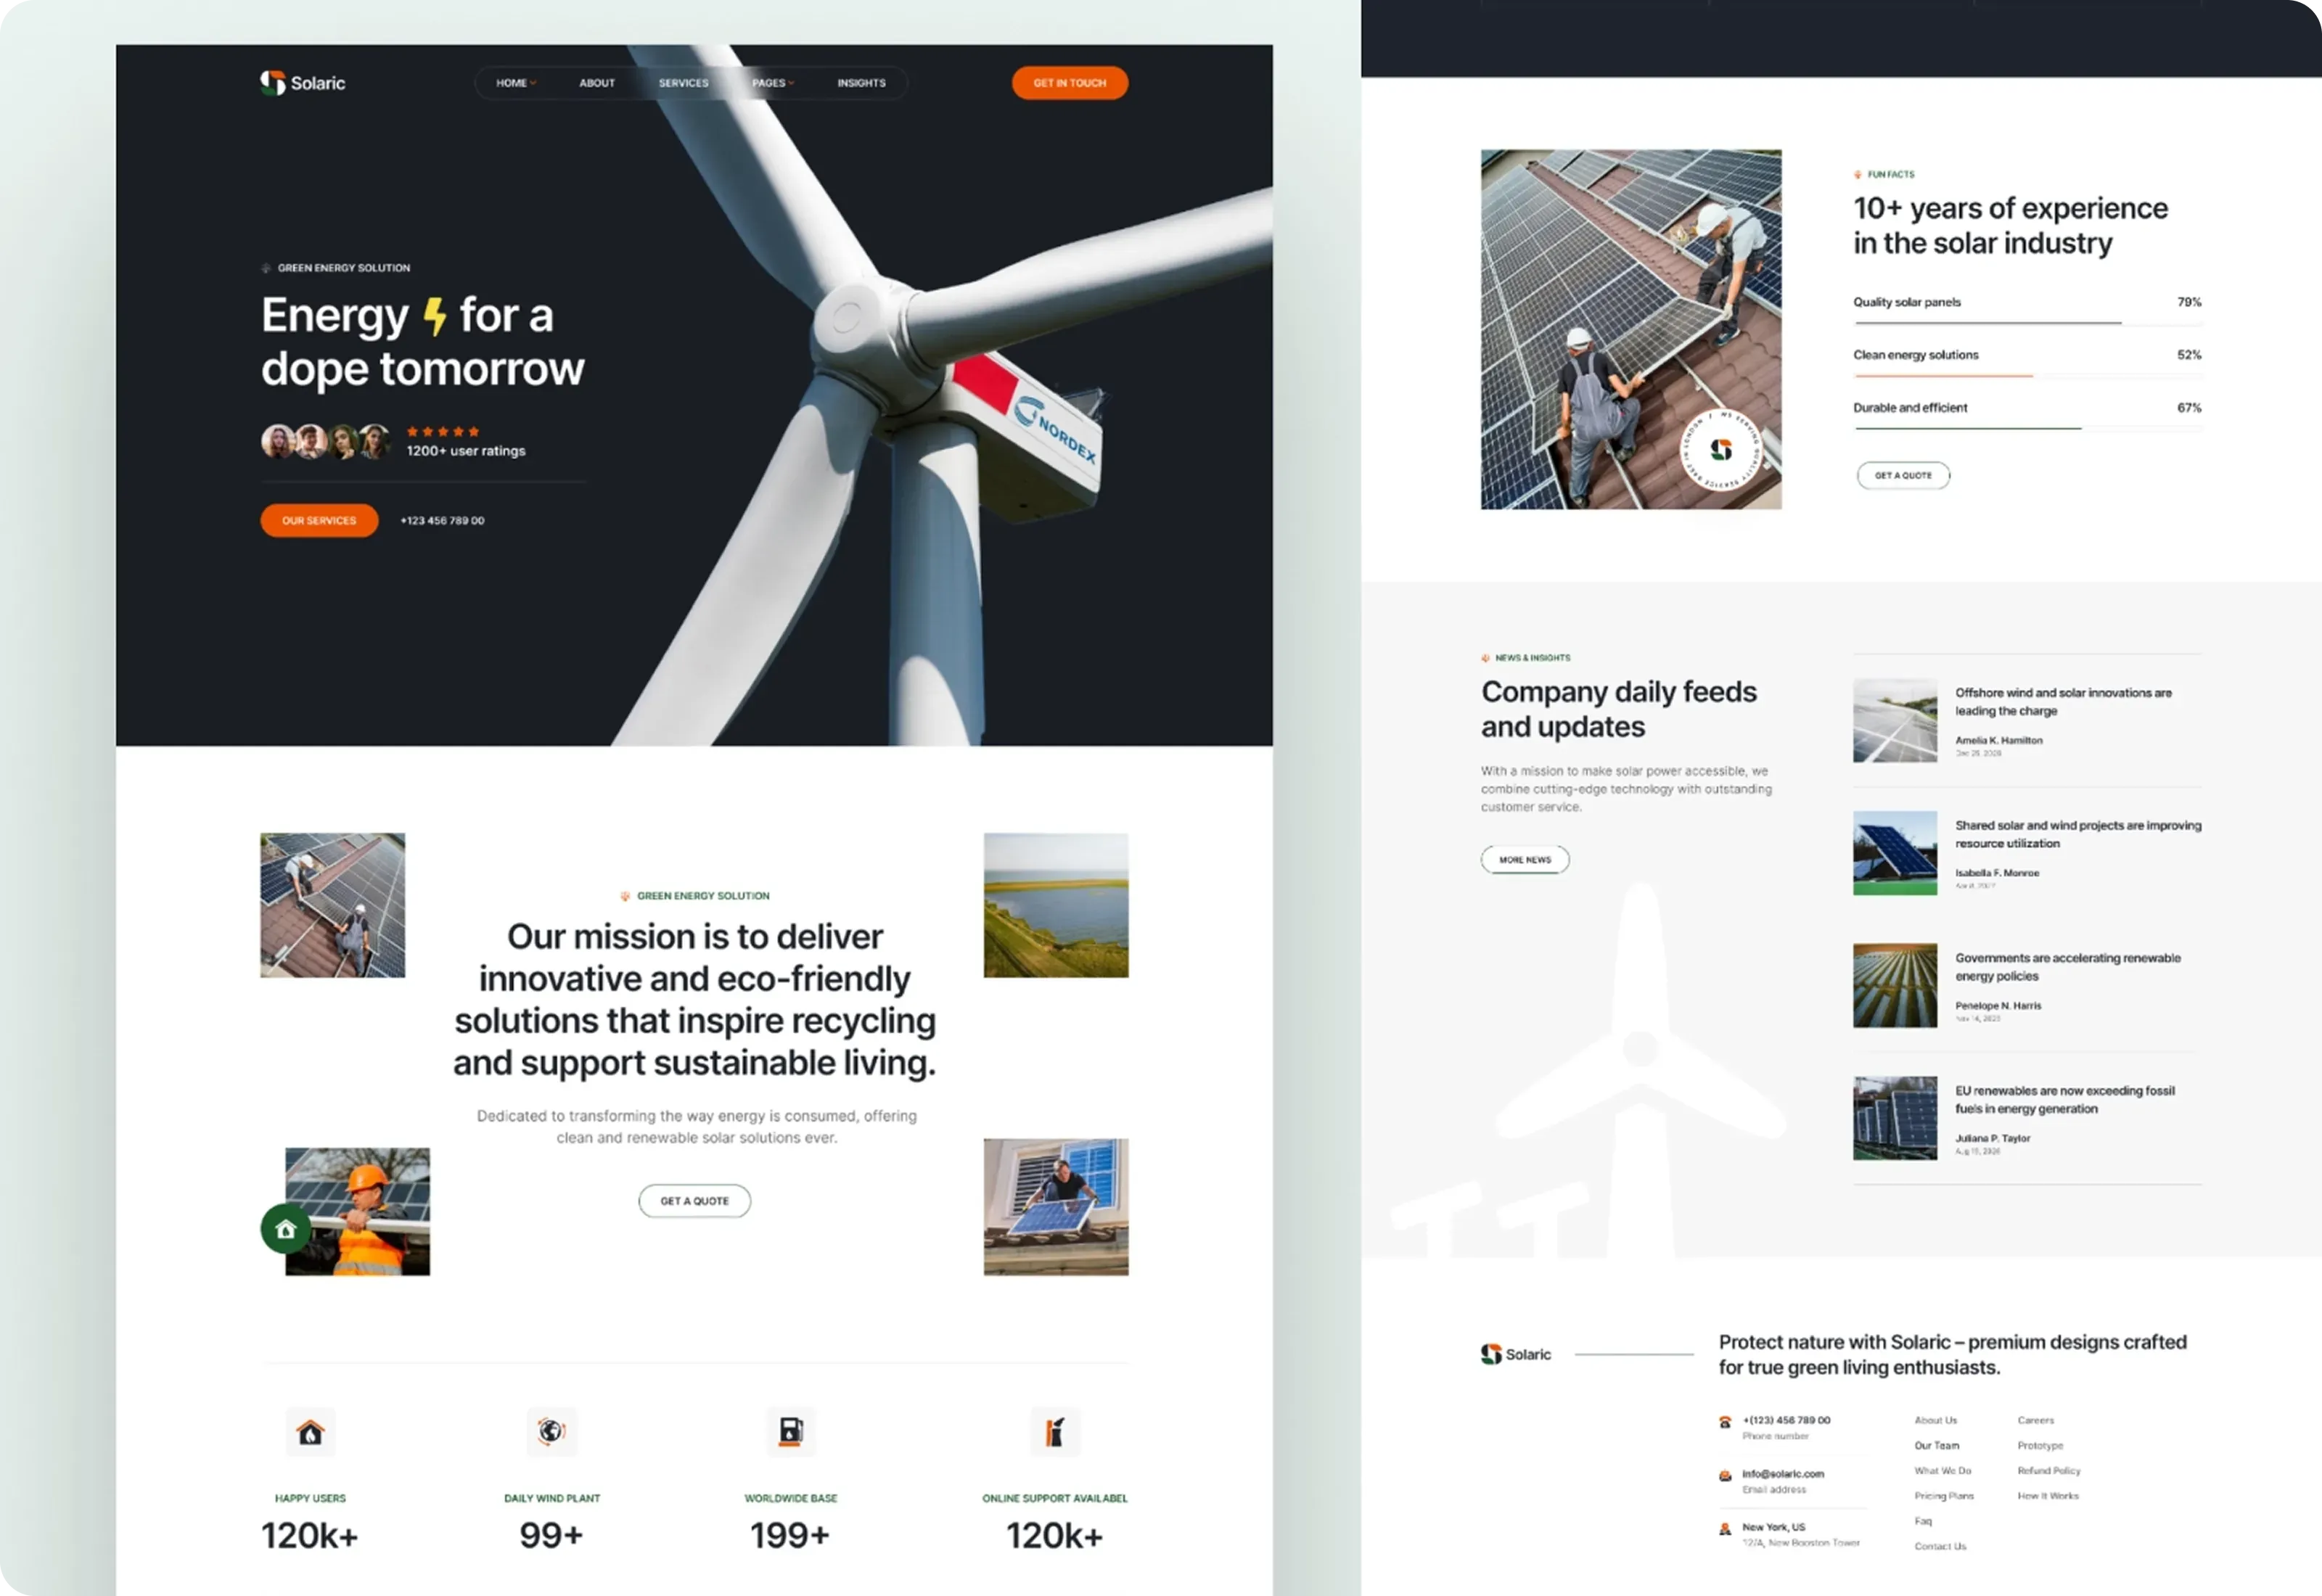
Task: Click the Solaric logo in the footer
Action: [x=1516, y=1354]
